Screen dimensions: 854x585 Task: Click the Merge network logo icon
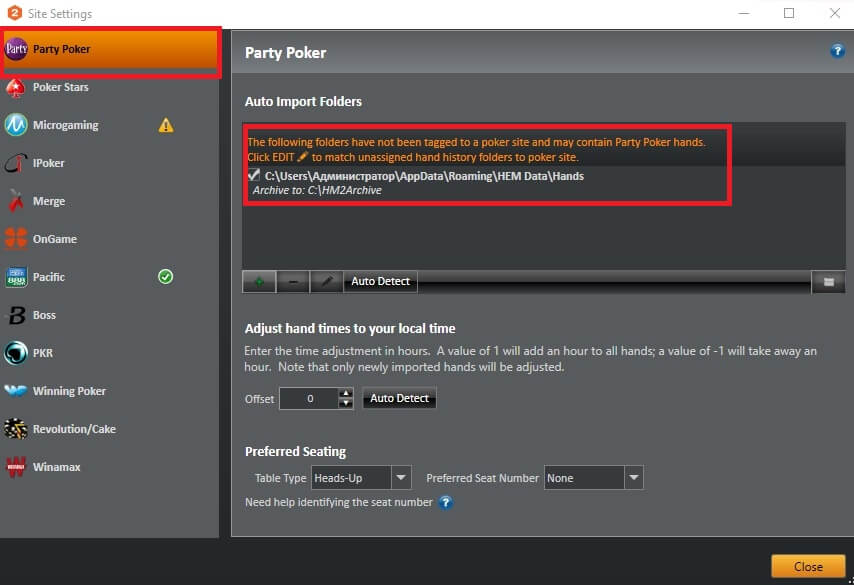[16, 201]
